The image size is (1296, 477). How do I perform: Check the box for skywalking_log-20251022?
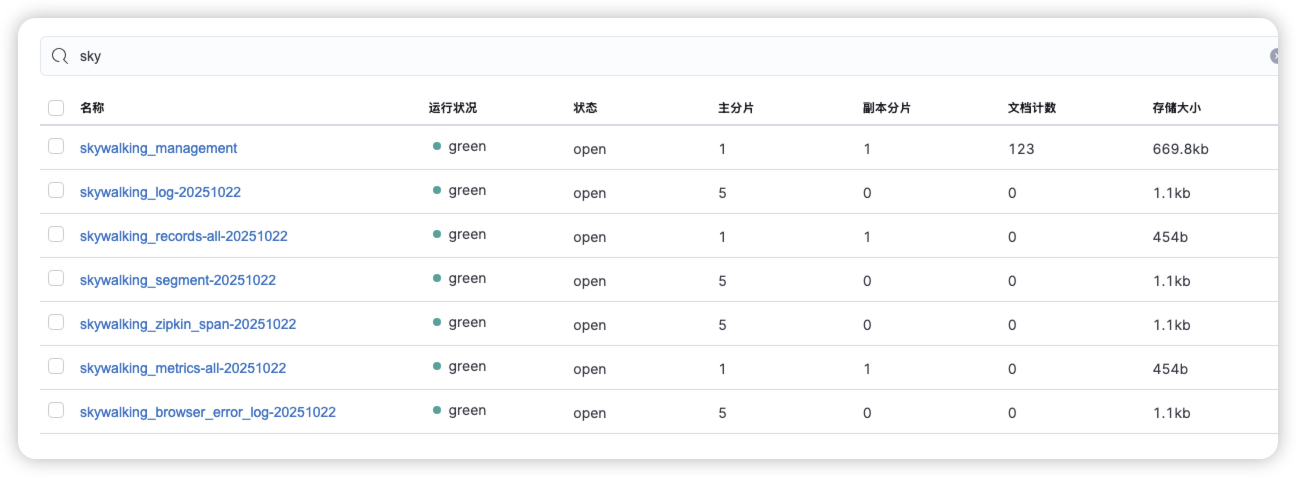coord(56,190)
